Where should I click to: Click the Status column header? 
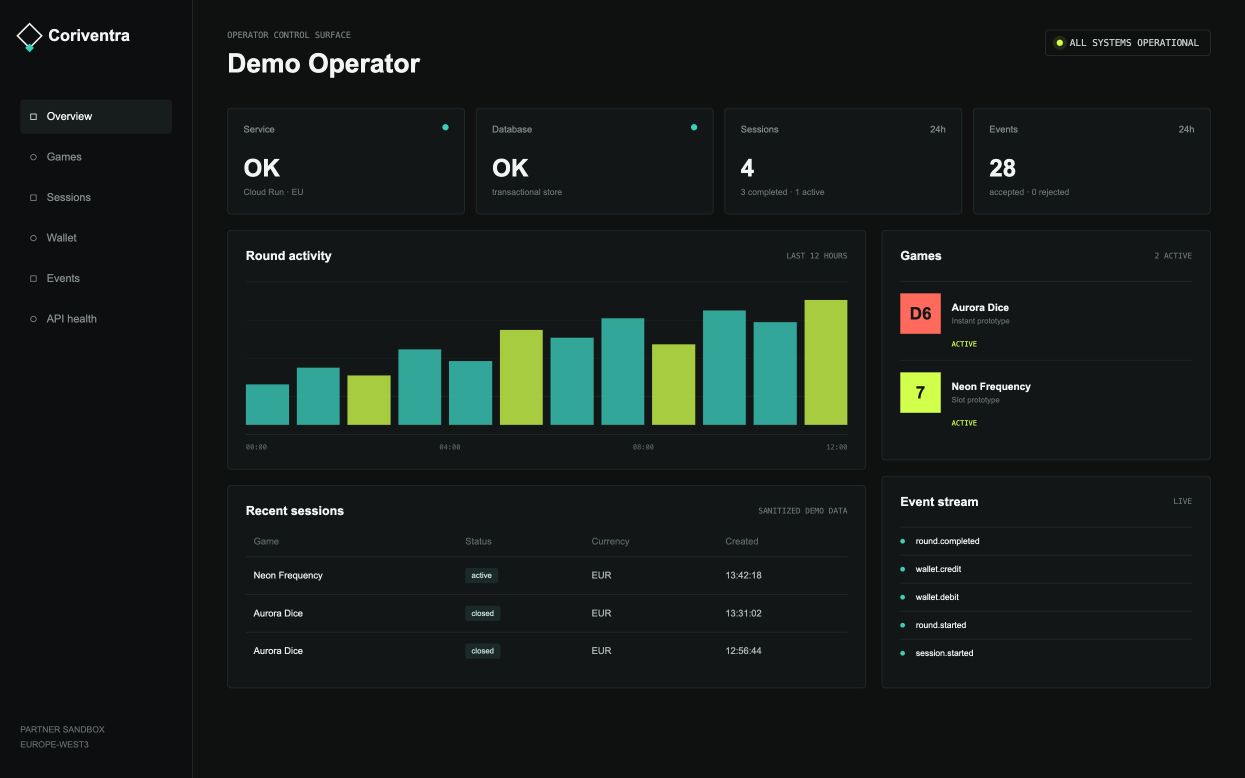(479, 541)
